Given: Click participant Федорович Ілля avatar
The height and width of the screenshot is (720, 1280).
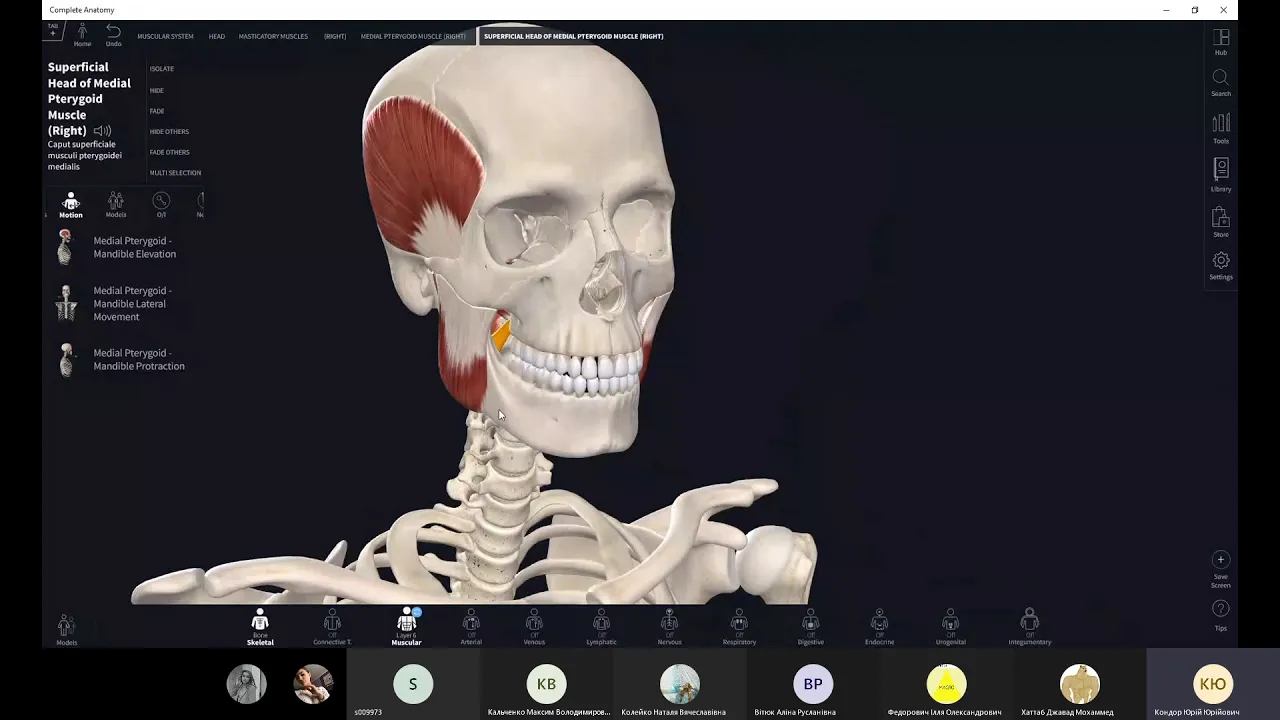Looking at the screenshot, I should tap(946, 684).
